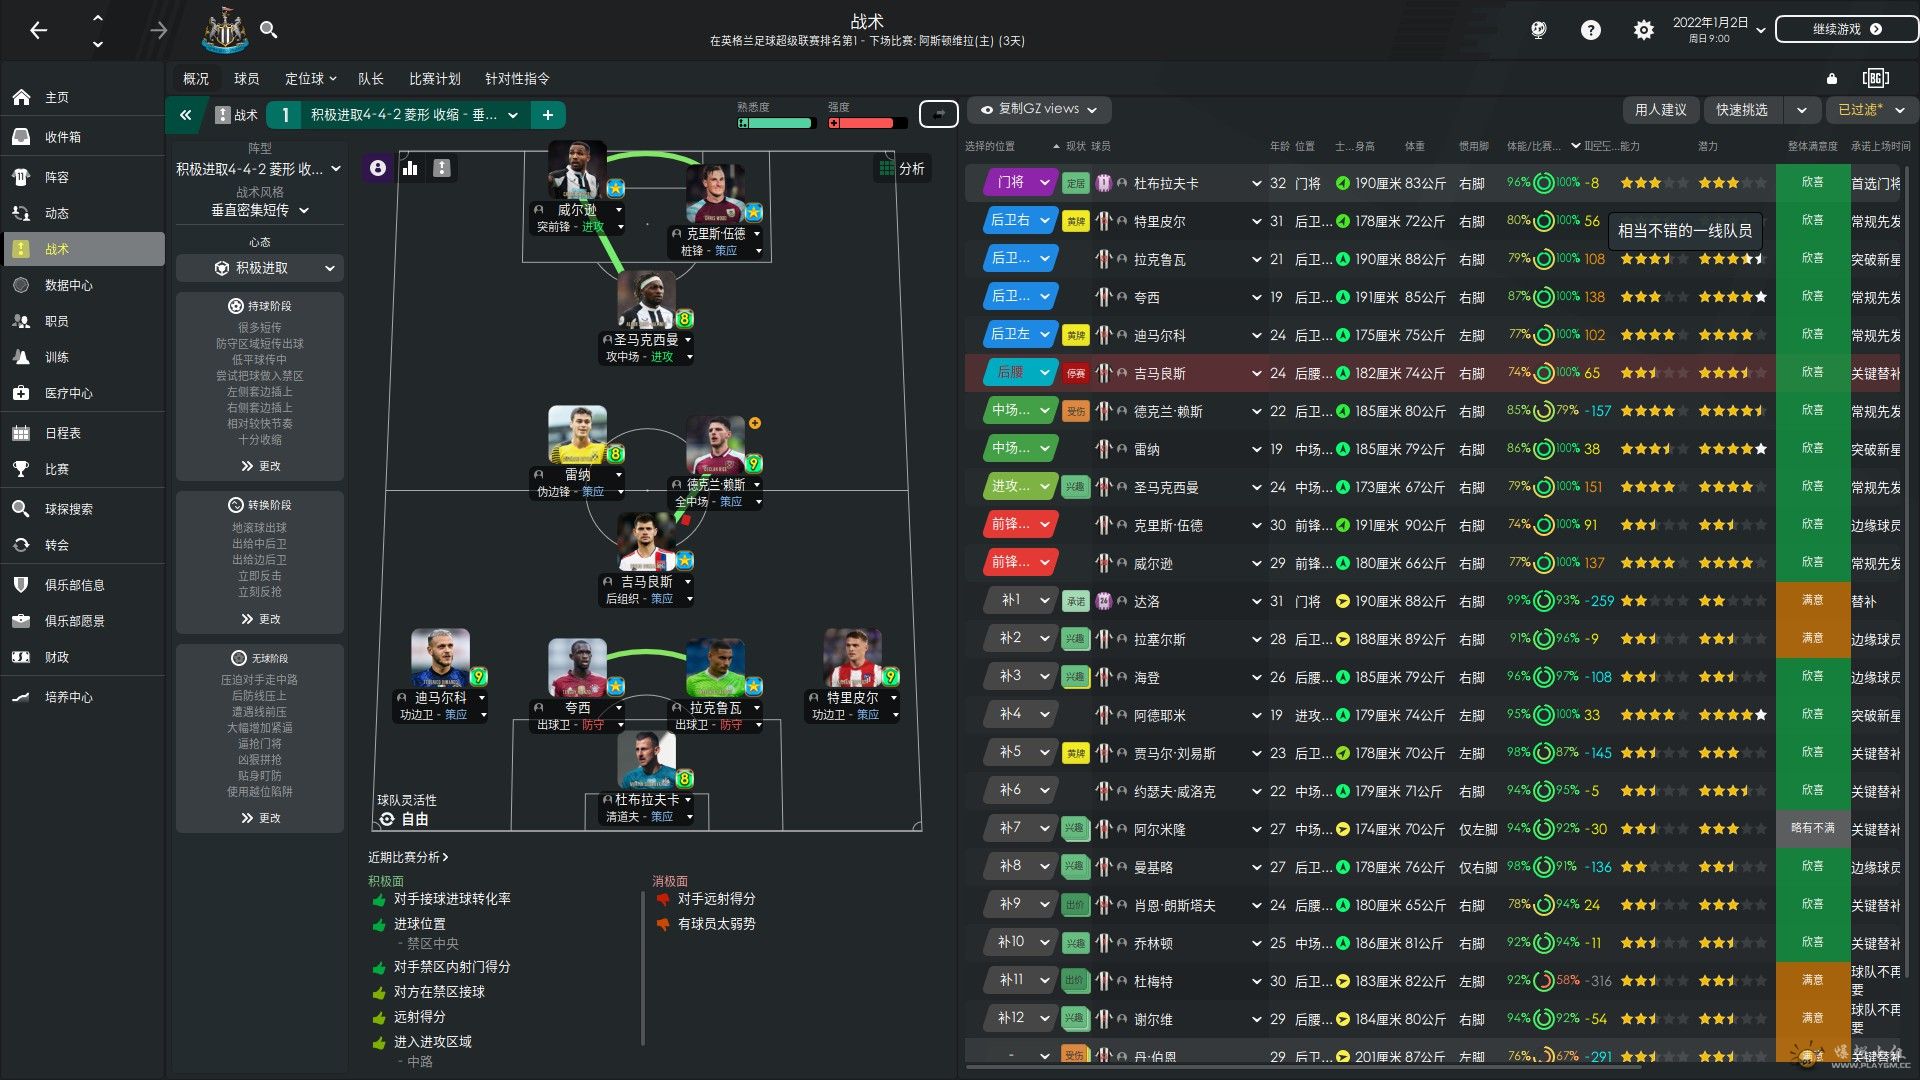This screenshot has height=1080, width=1920.
Task: Click 快速挑选 button
Action: (x=1741, y=110)
